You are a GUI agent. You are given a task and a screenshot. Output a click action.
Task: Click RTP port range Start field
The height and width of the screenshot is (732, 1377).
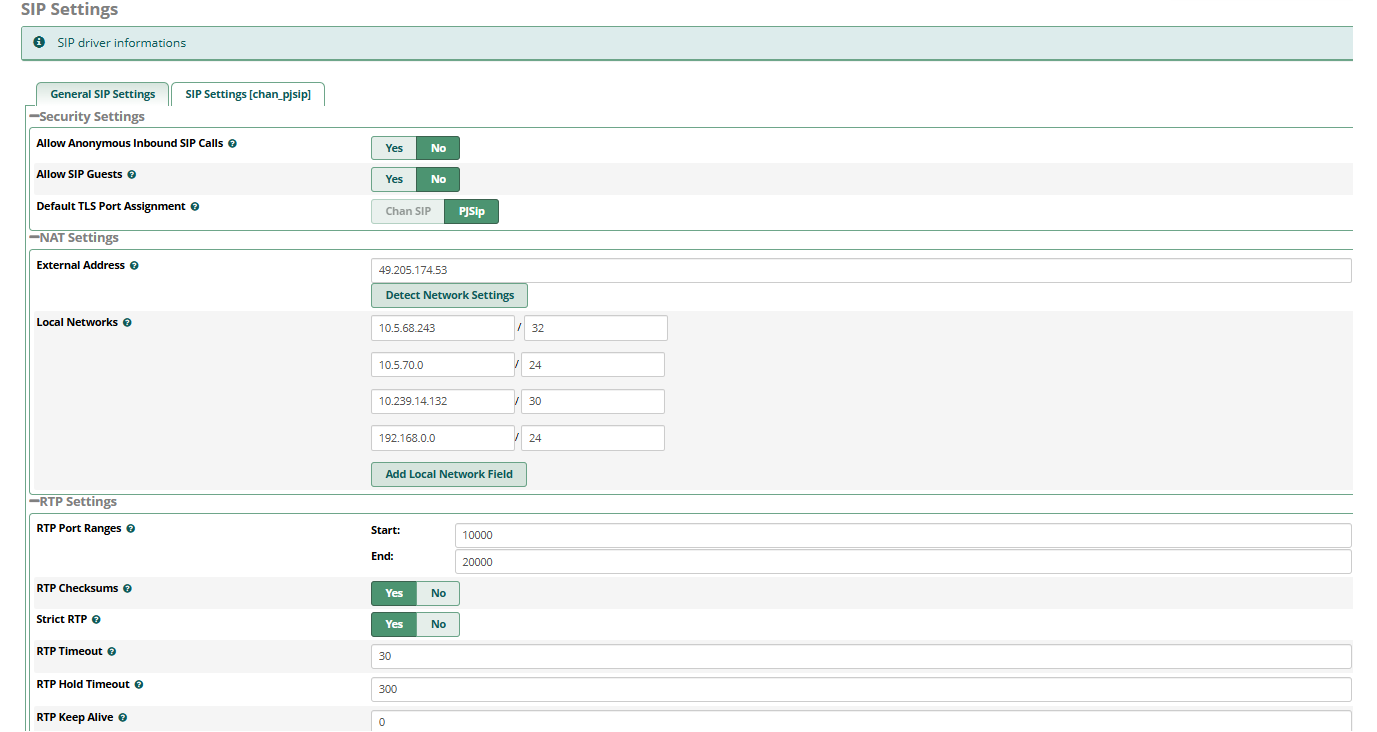(x=903, y=535)
